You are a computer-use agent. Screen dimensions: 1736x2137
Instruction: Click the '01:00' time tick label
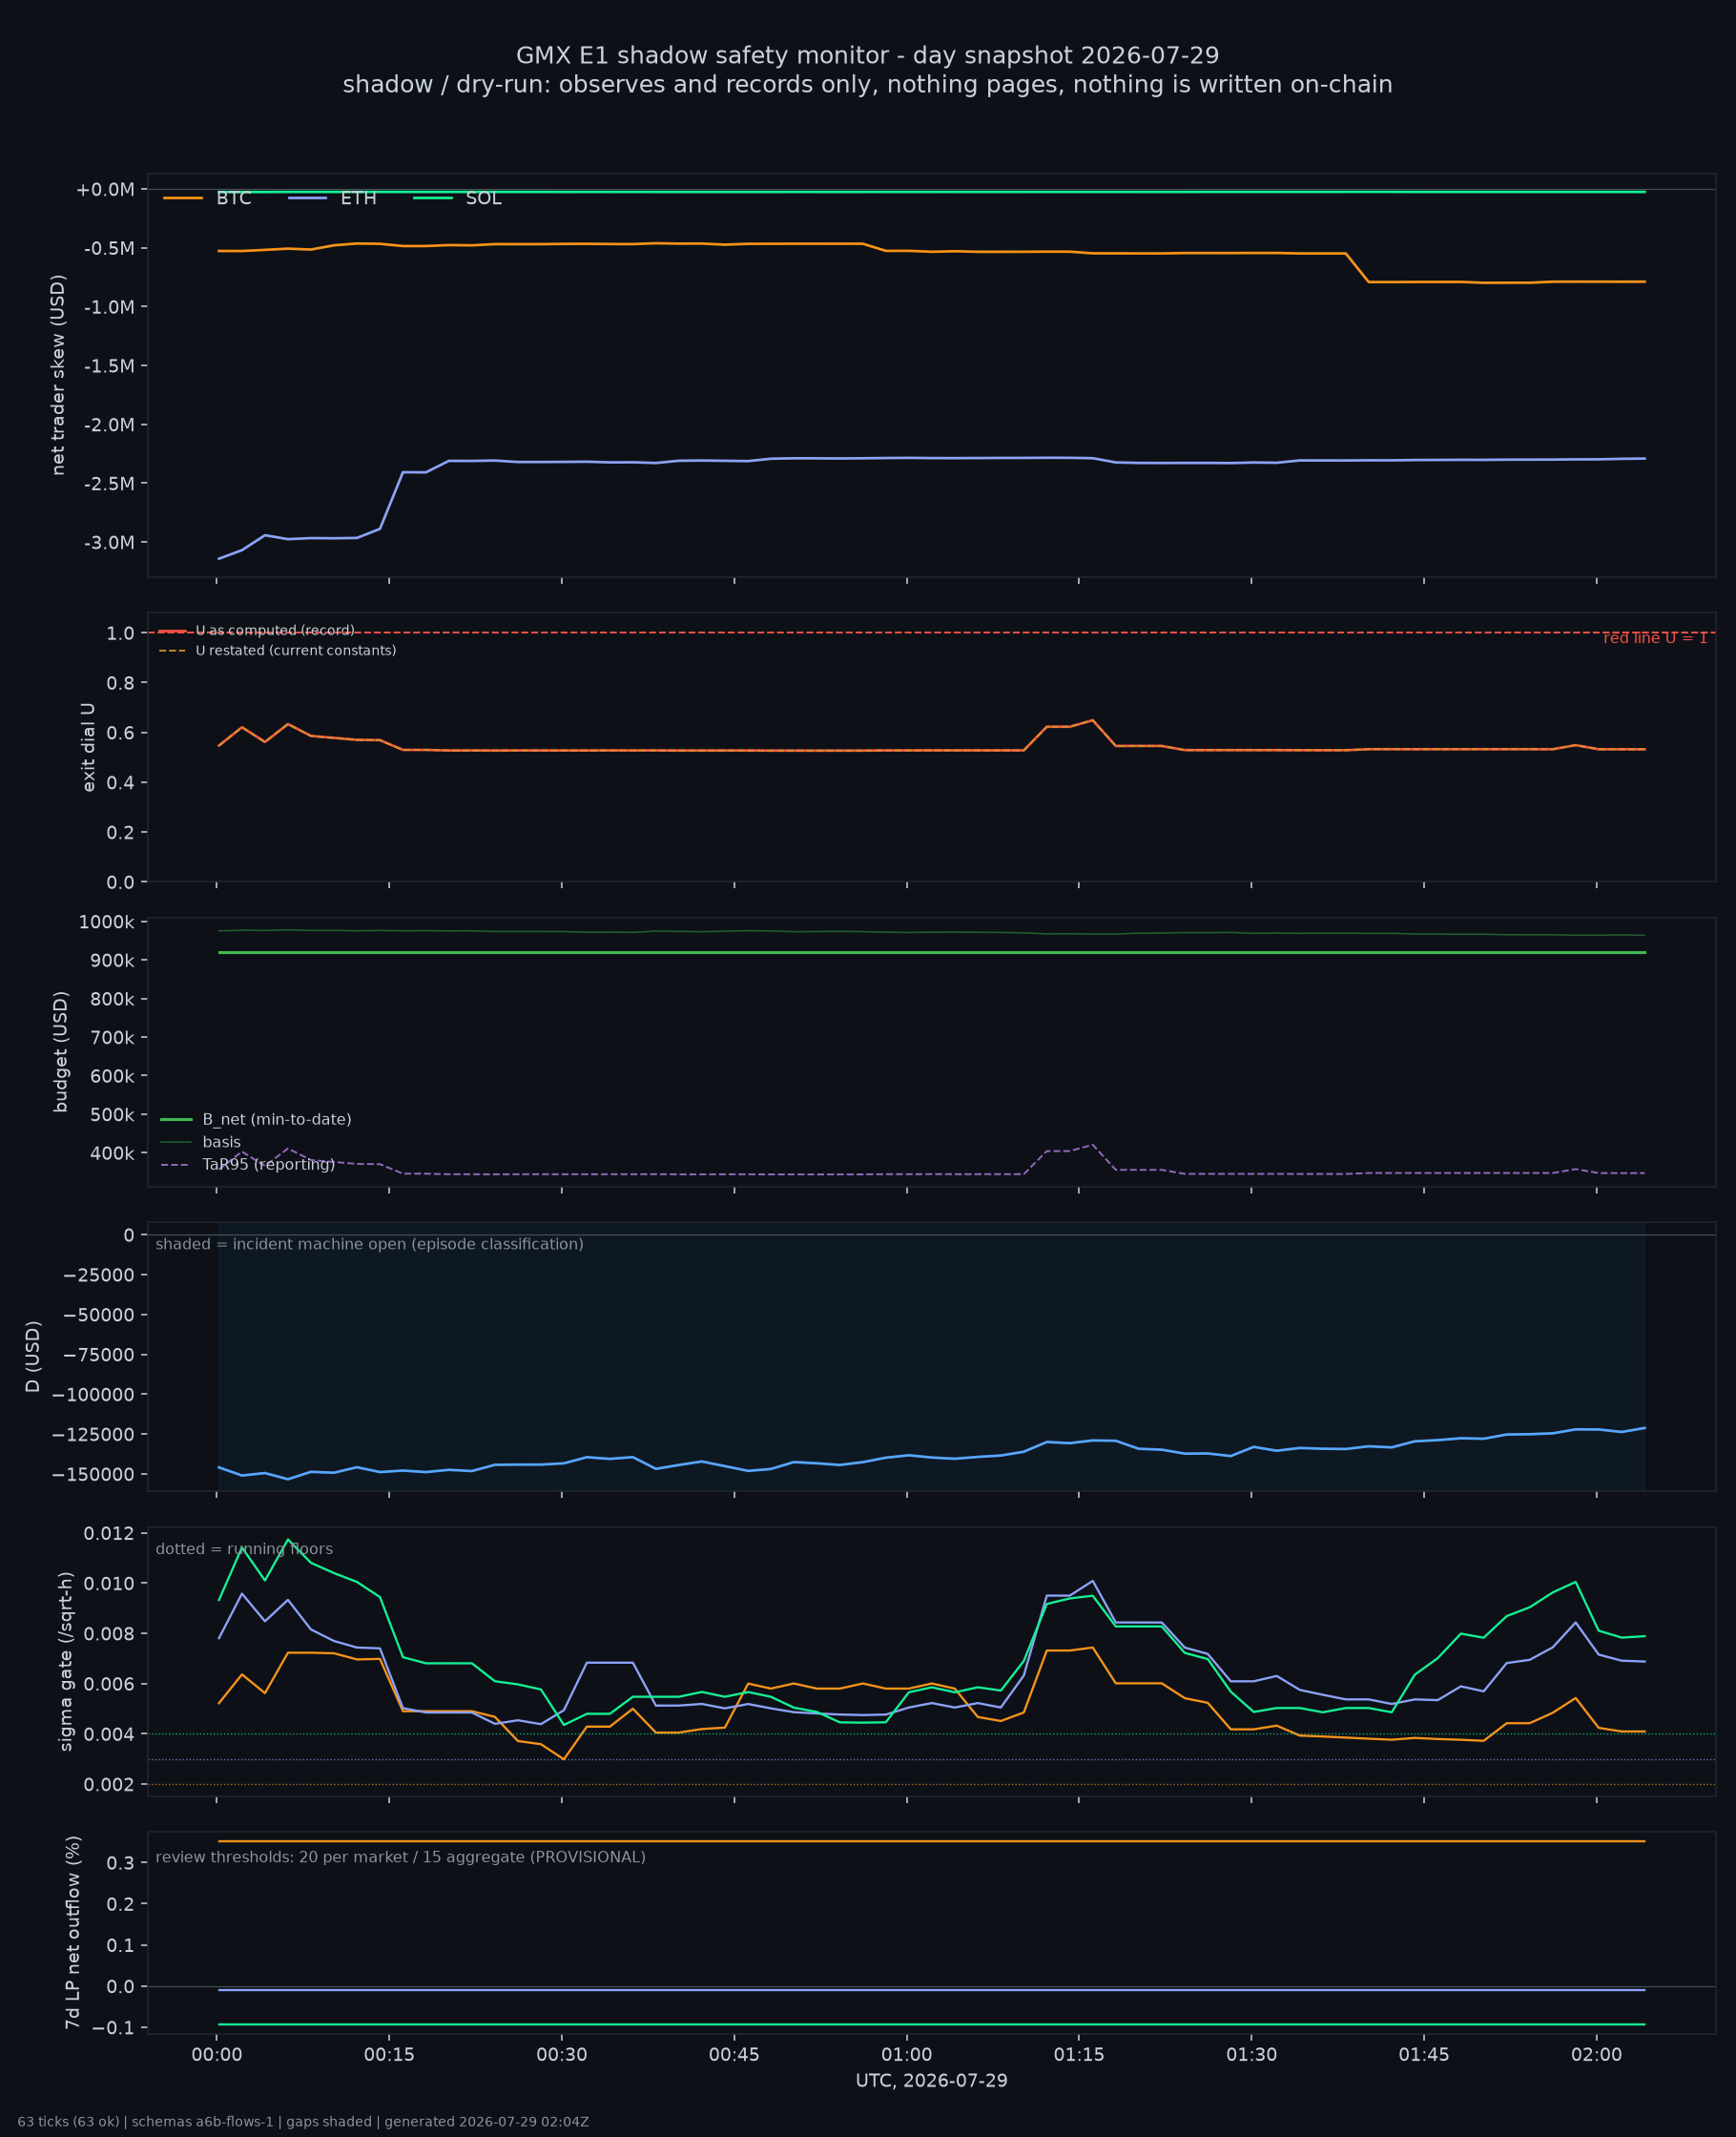pos(907,2055)
